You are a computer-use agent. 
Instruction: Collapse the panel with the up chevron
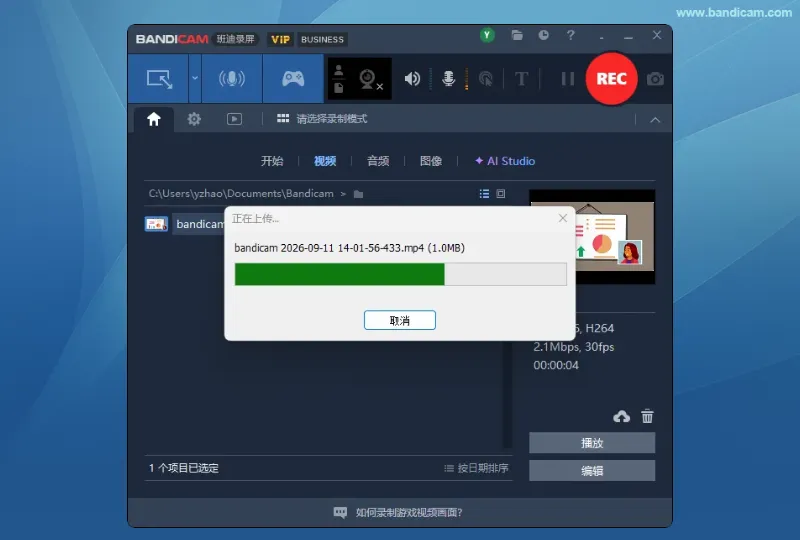[x=655, y=120]
